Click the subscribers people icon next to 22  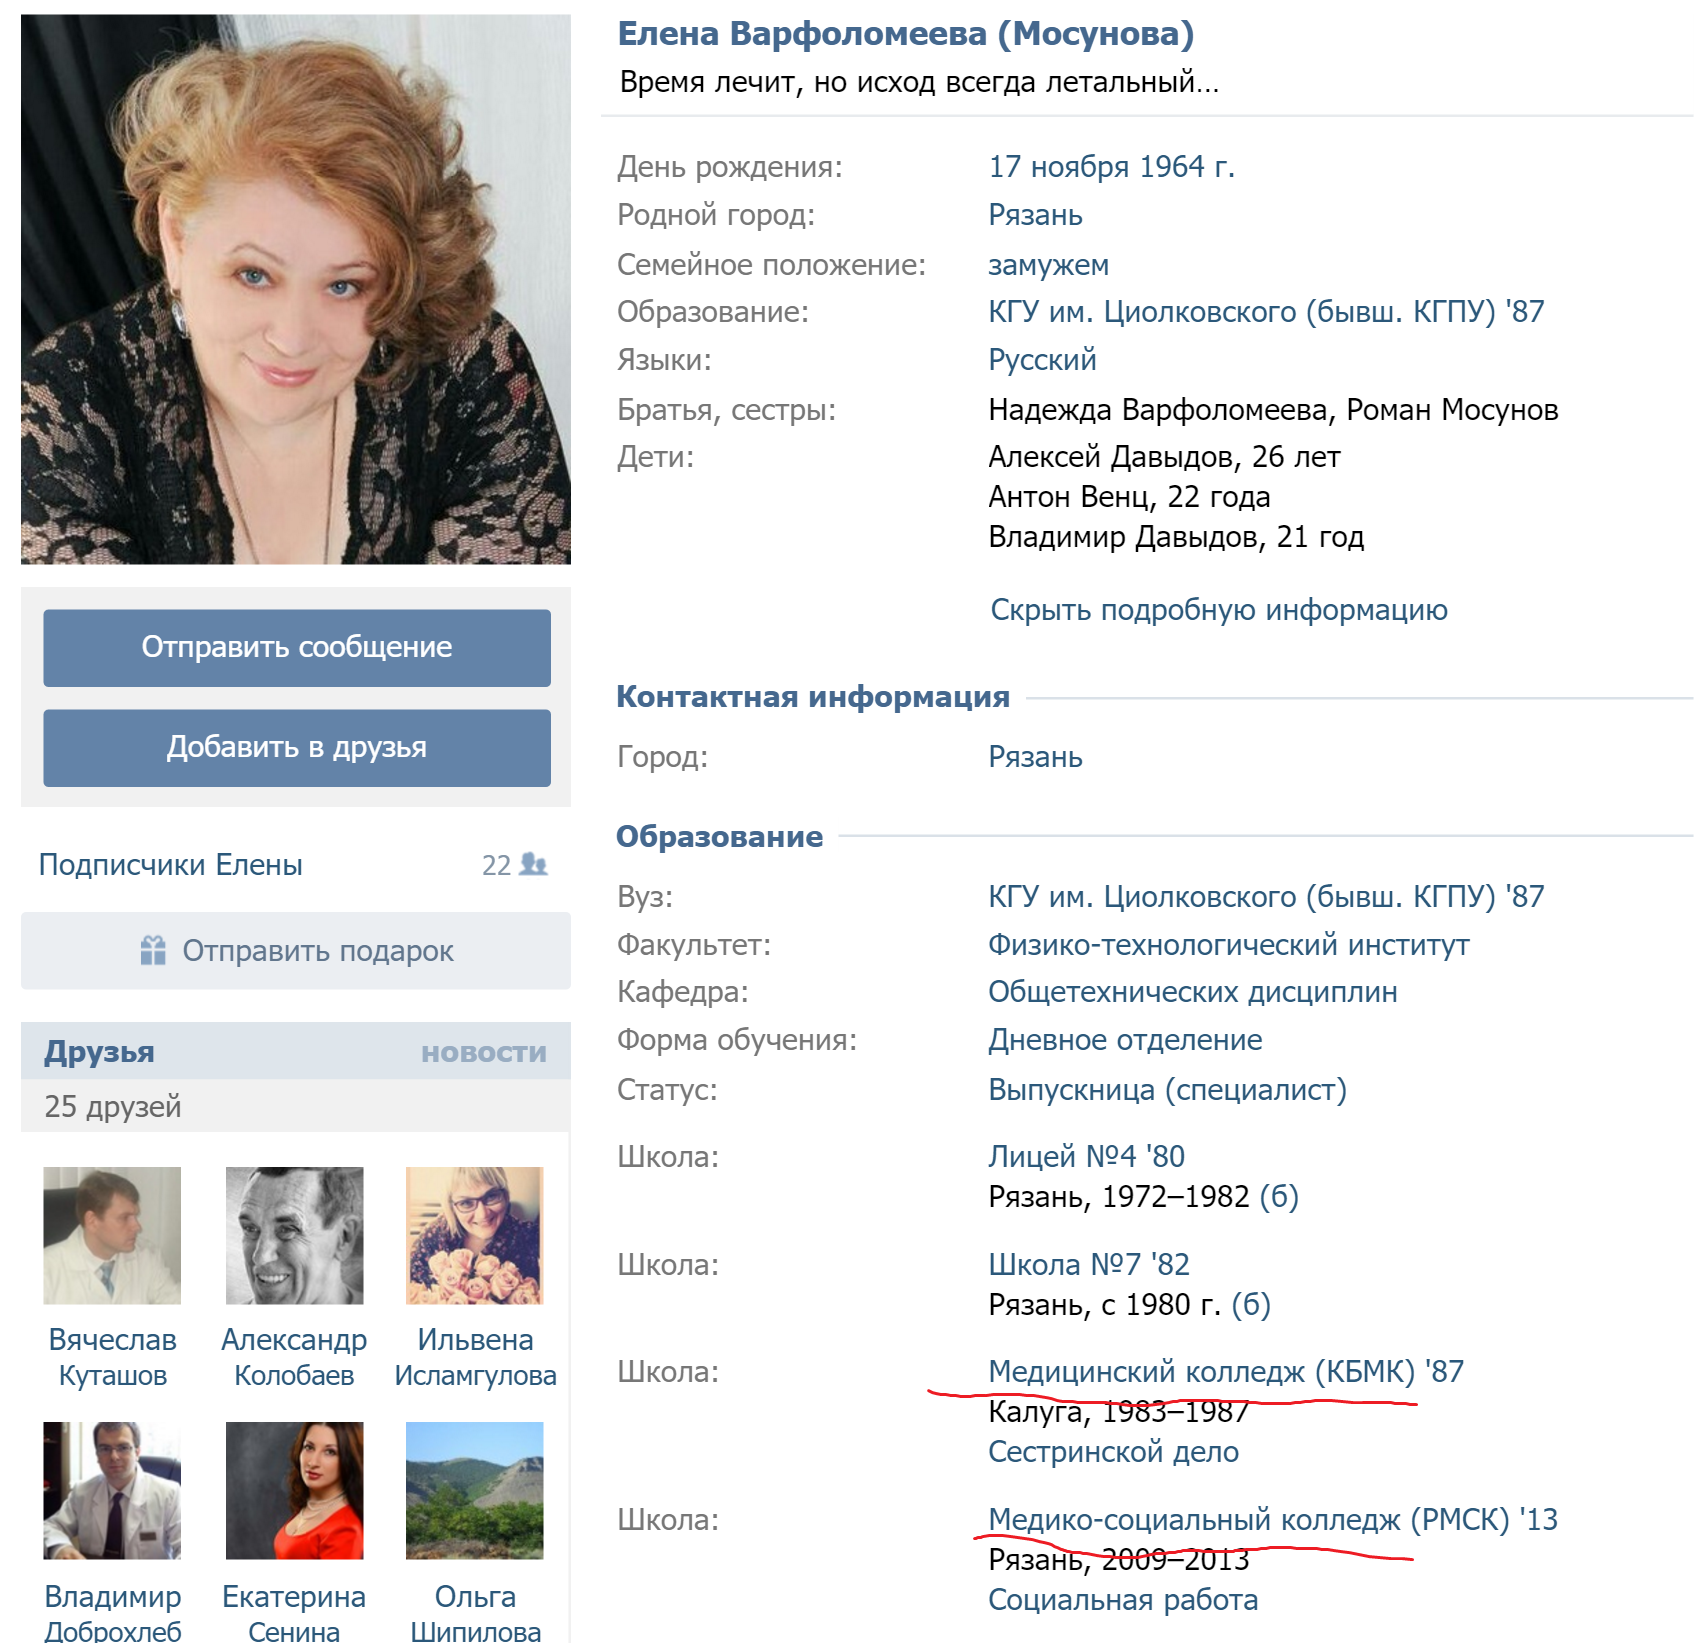point(534,865)
